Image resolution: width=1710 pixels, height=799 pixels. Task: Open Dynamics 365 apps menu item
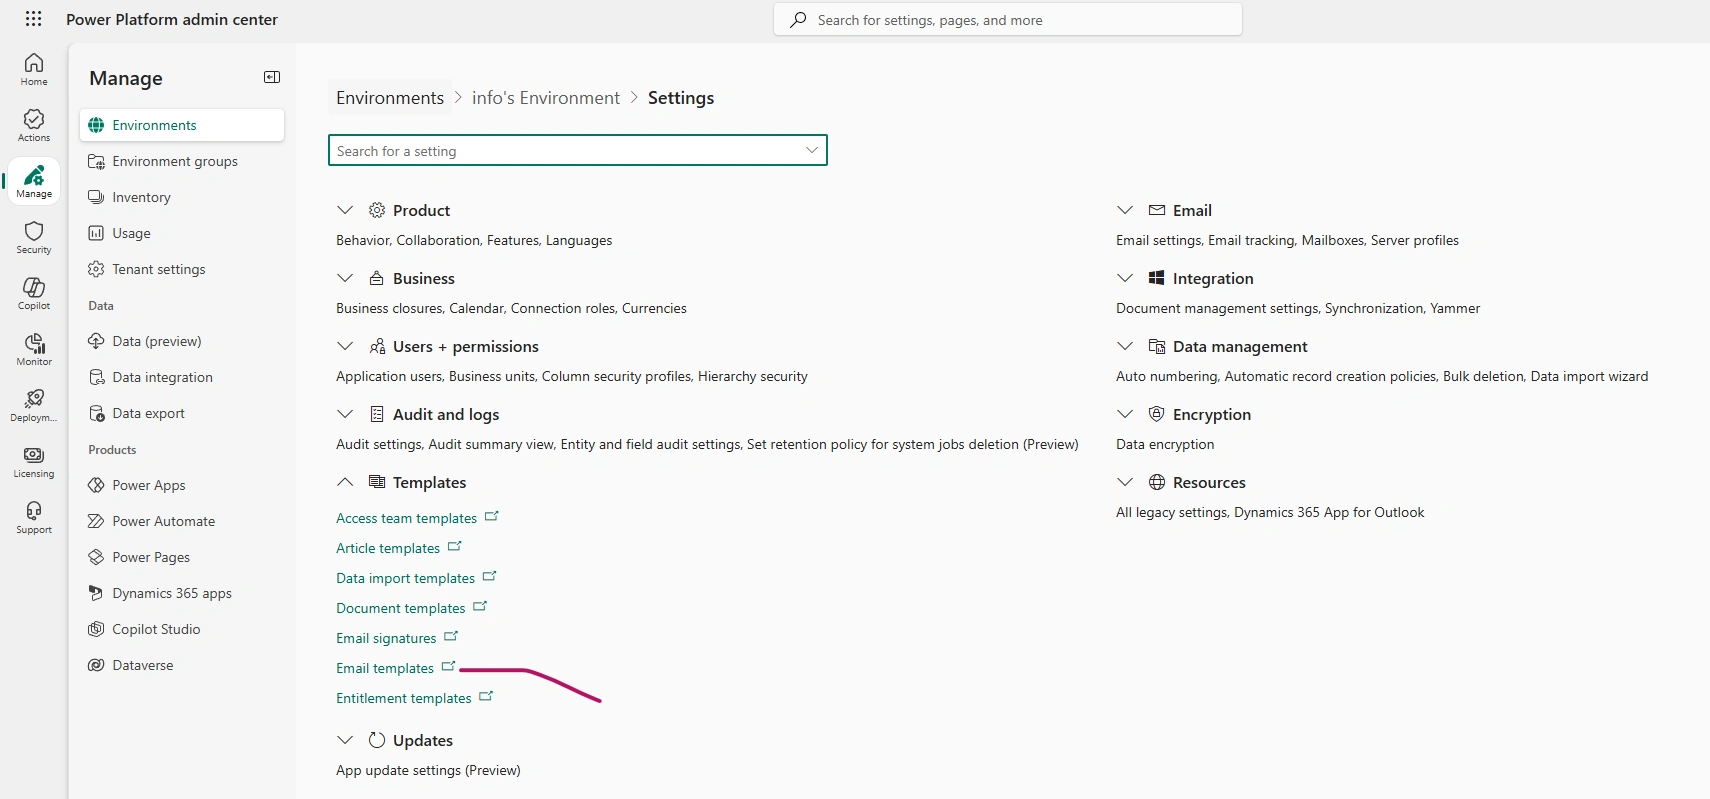182,593
